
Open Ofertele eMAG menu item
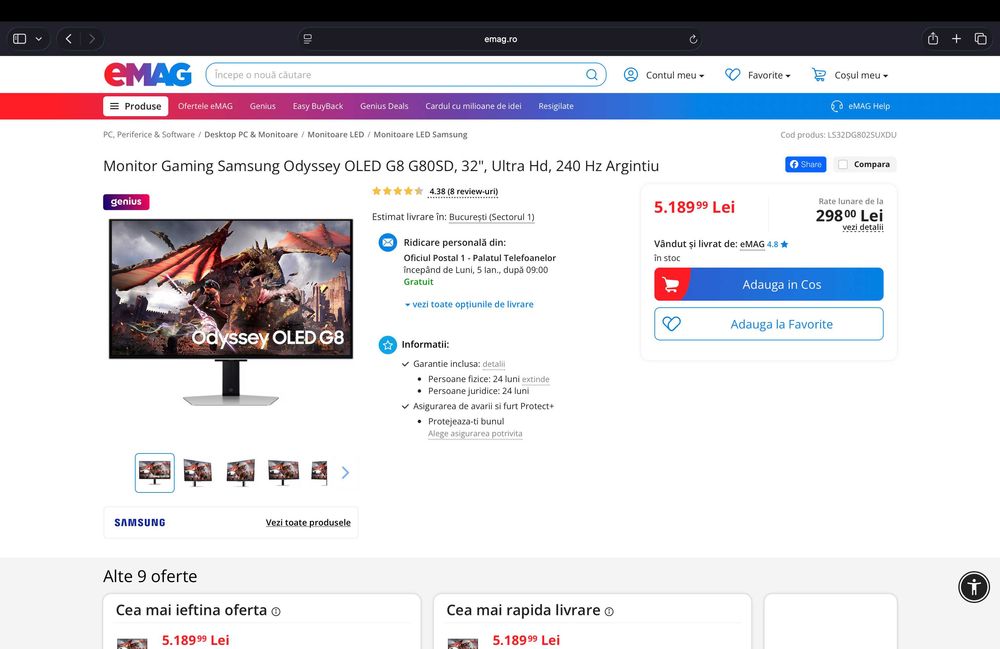point(205,106)
